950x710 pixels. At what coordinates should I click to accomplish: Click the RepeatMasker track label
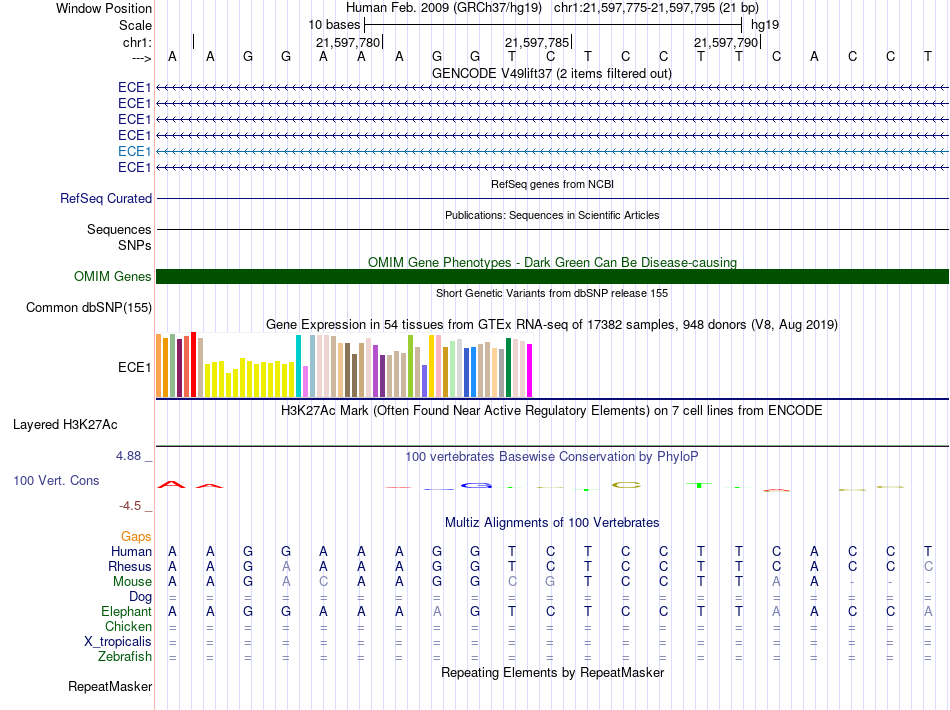(110, 687)
